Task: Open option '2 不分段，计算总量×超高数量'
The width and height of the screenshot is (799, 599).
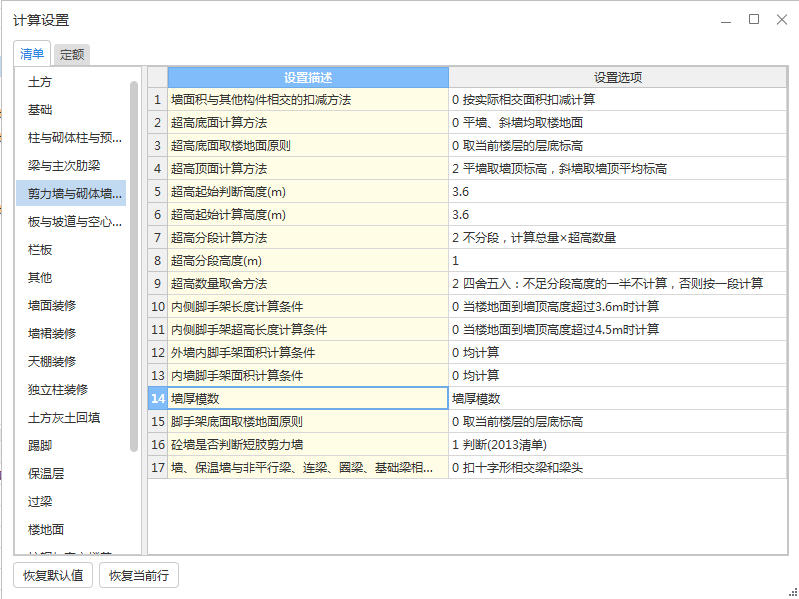Action: click(x=618, y=238)
